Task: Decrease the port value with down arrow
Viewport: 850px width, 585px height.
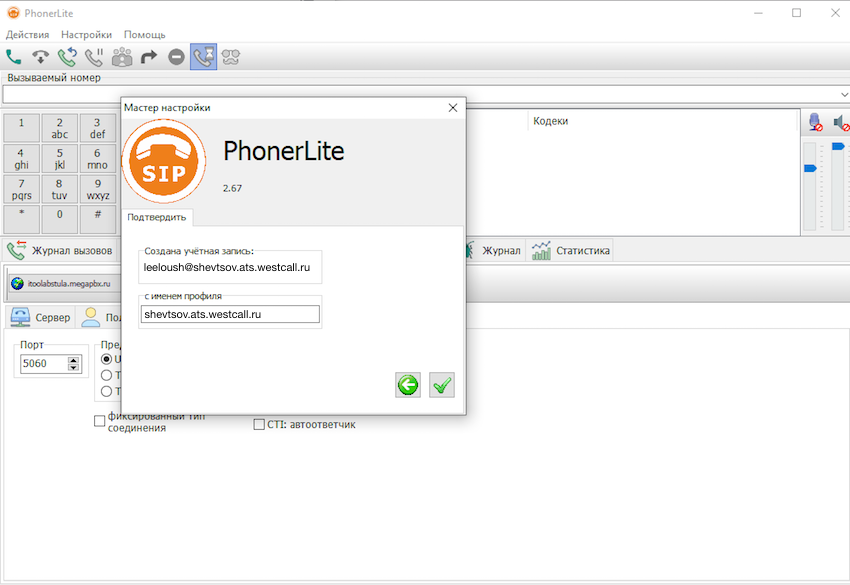Action: (x=74, y=368)
